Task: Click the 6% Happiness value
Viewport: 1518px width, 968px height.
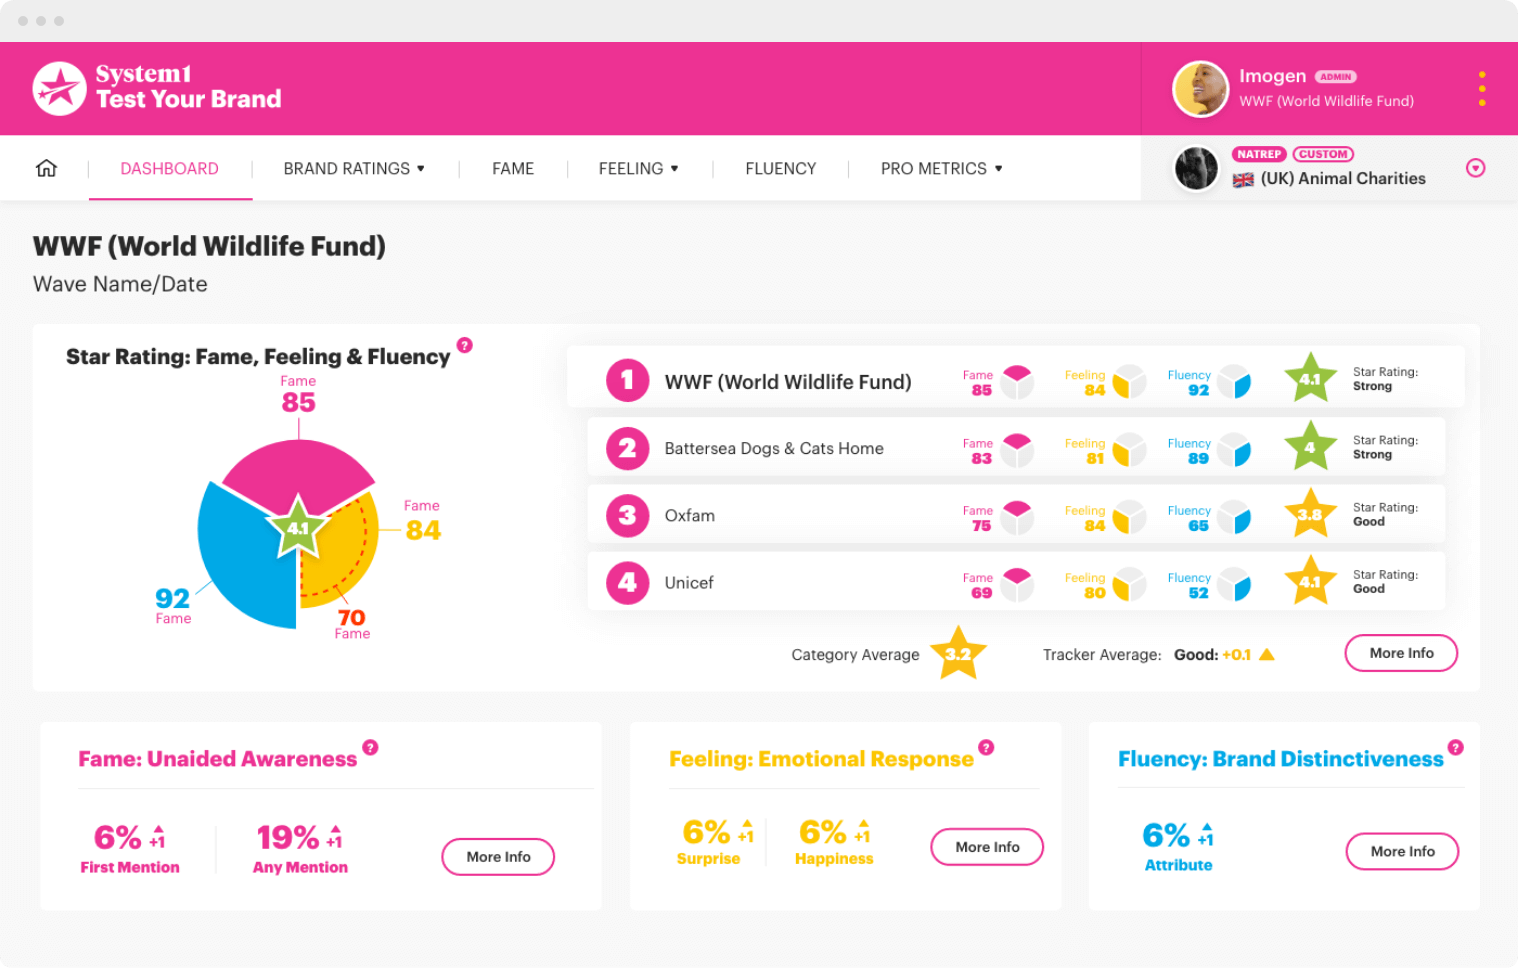Action: point(823,831)
